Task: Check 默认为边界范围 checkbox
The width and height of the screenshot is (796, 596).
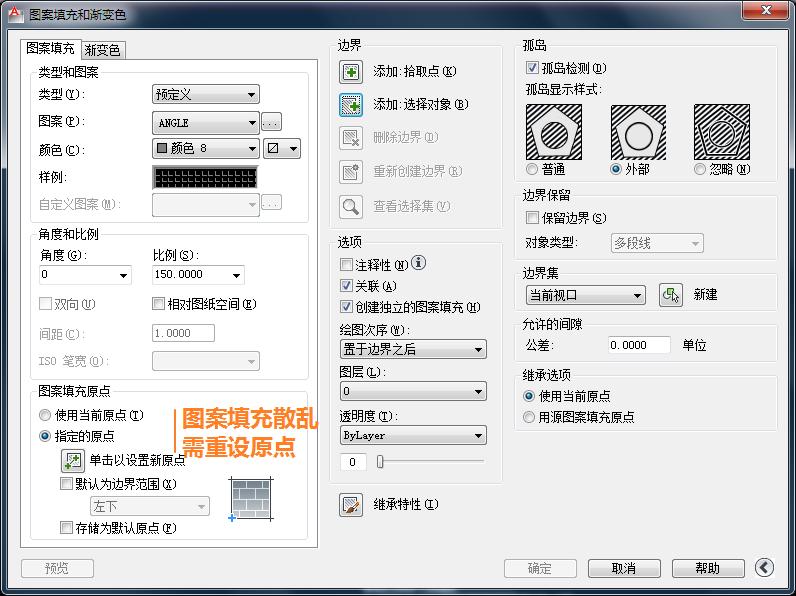Action: pyautogui.click(x=66, y=483)
